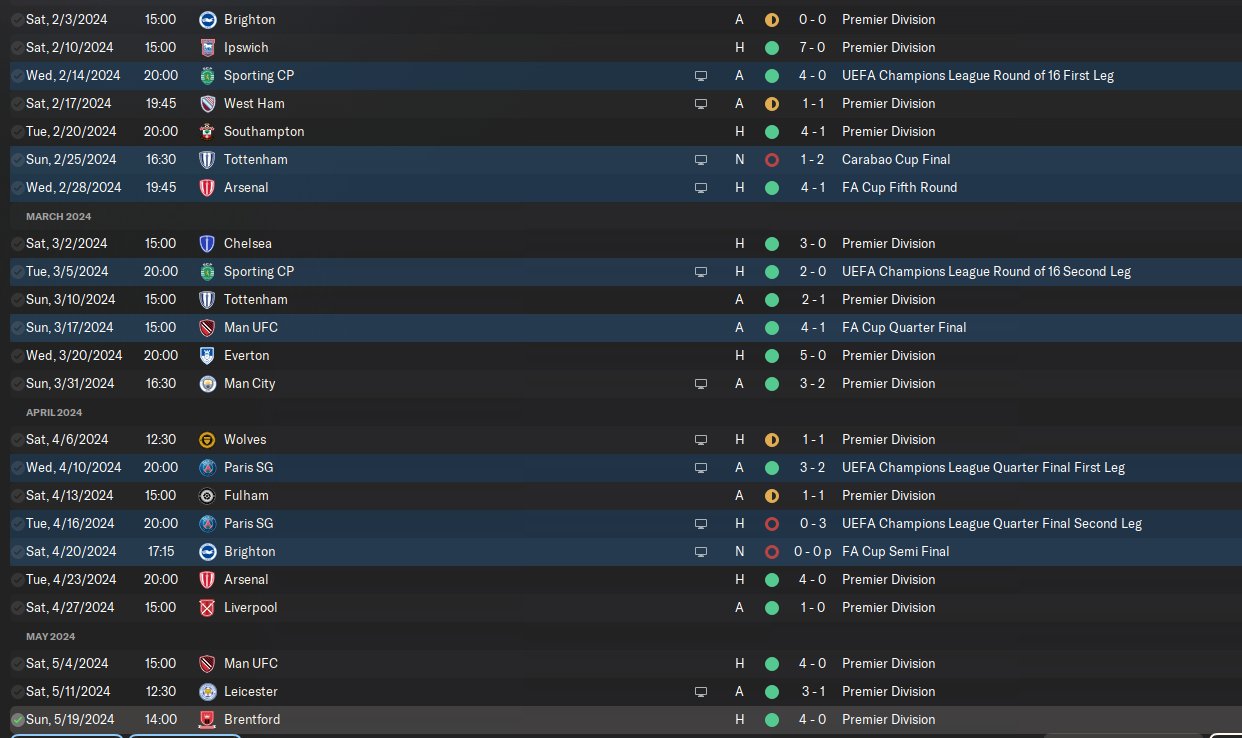Collapse the MAY 2024 section header

pos(50,636)
